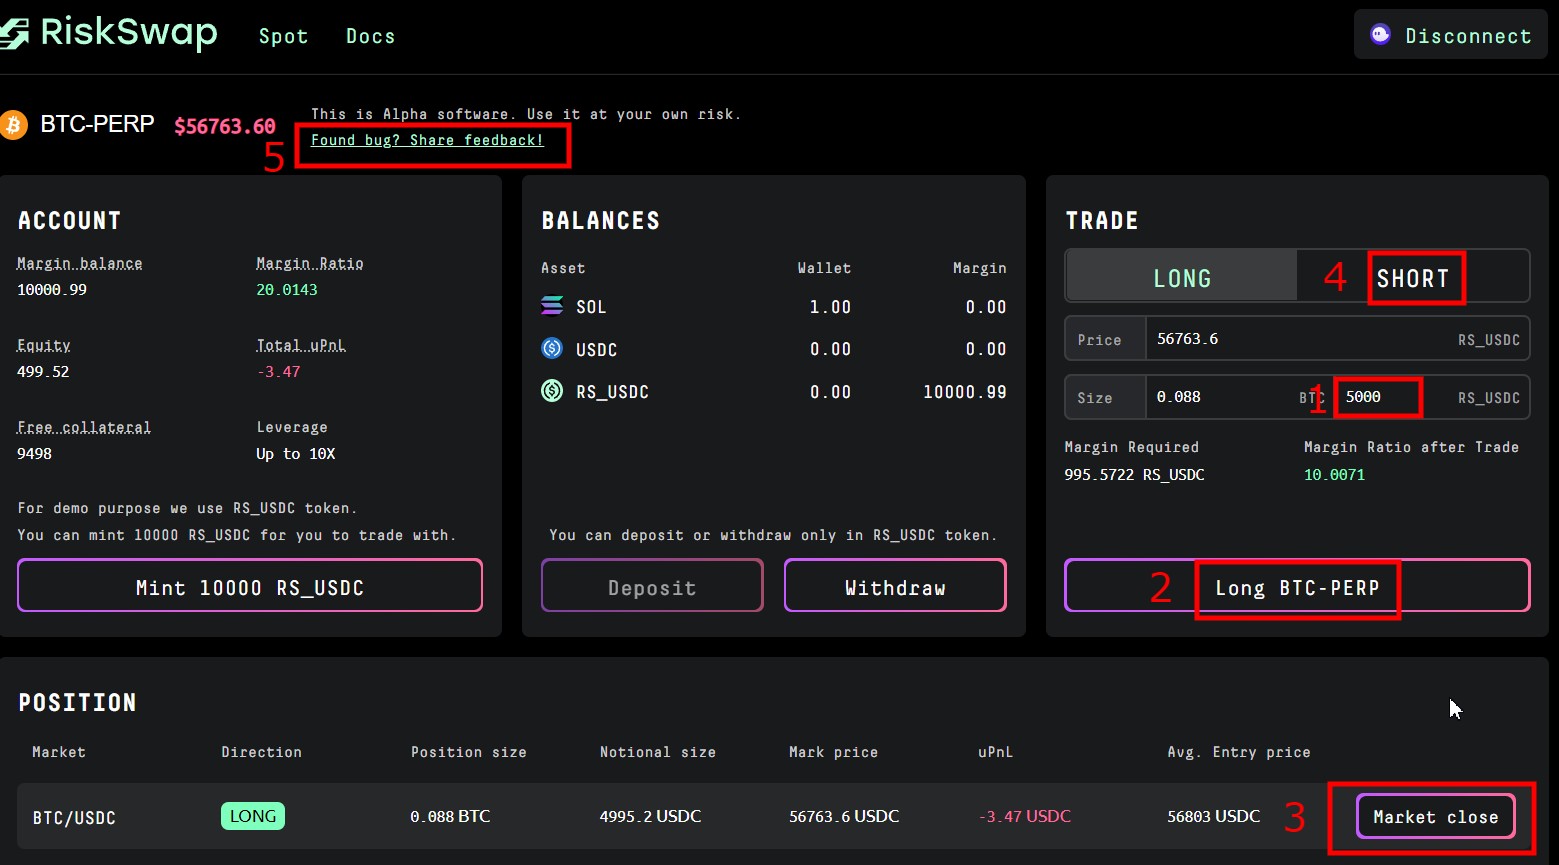The width and height of the screenshot is (1559, 865).
Task: Click Margin Ratio after Trade value 10.0071
Action: [1334, 475]
